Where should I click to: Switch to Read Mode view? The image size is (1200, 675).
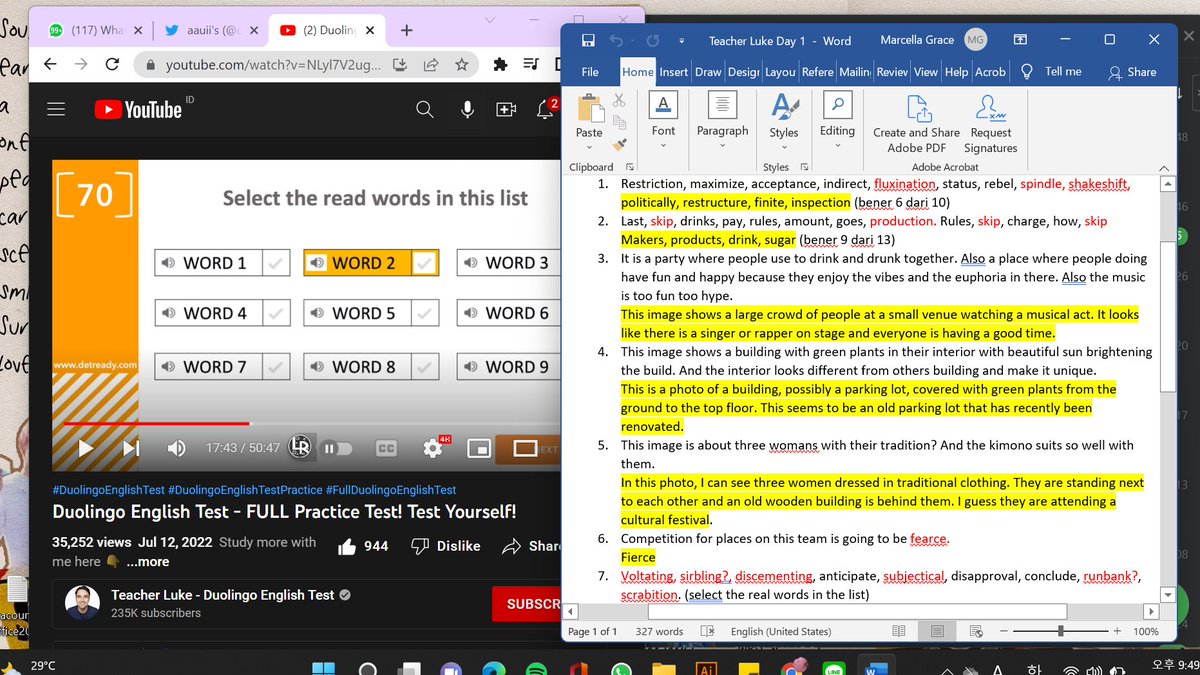click(x=899, y=632)
